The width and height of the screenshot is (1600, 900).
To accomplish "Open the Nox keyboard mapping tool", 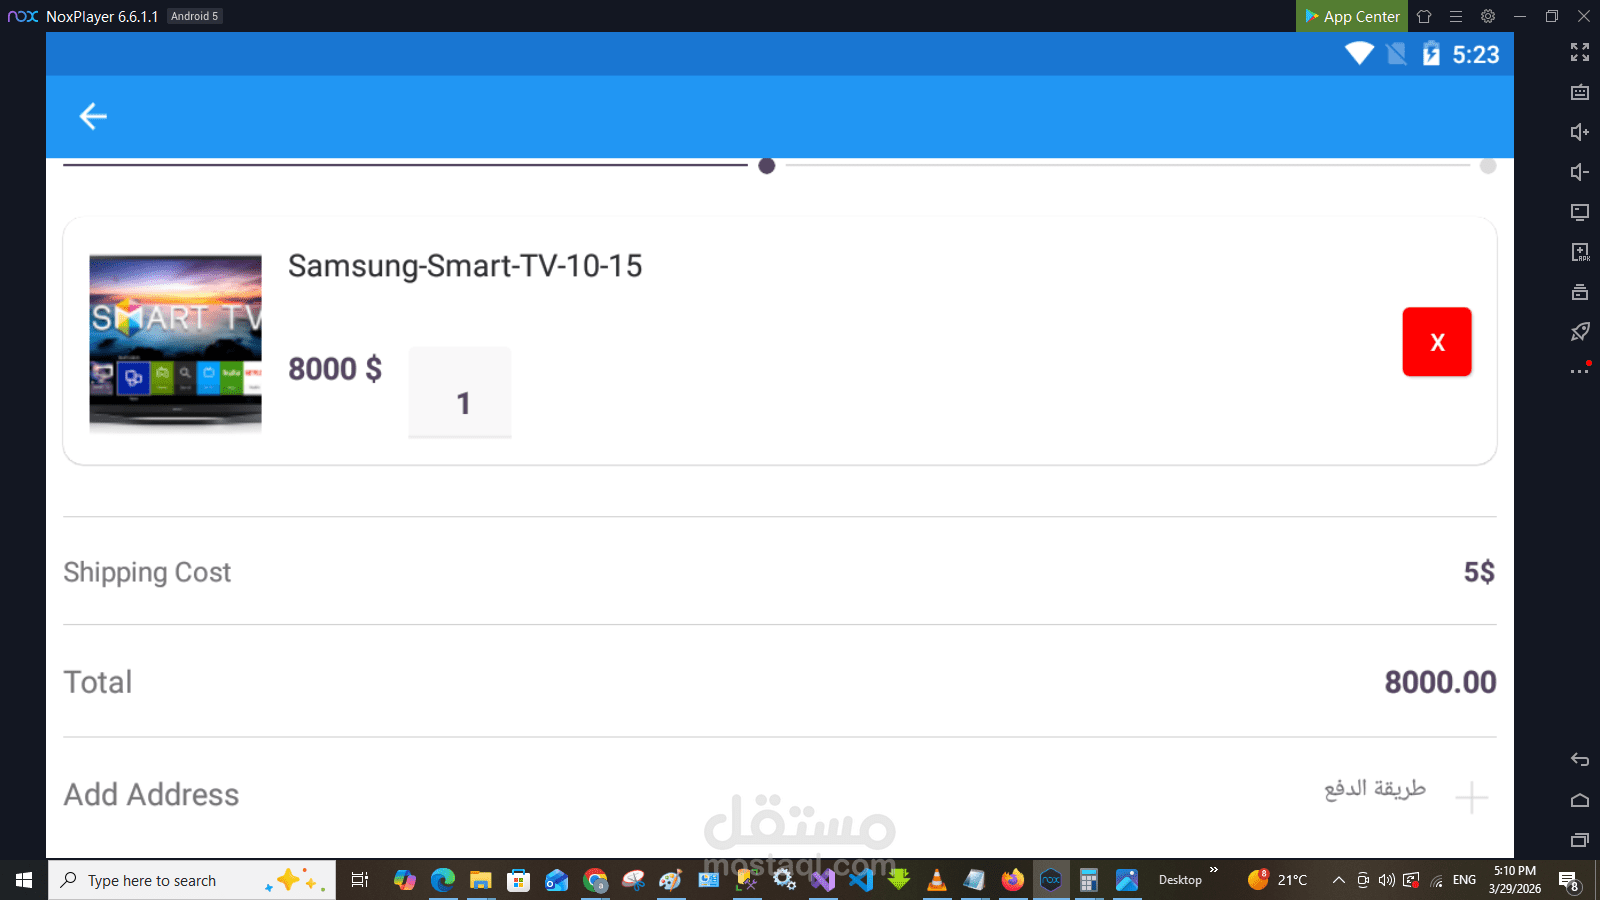I will tap(1580, 92).
